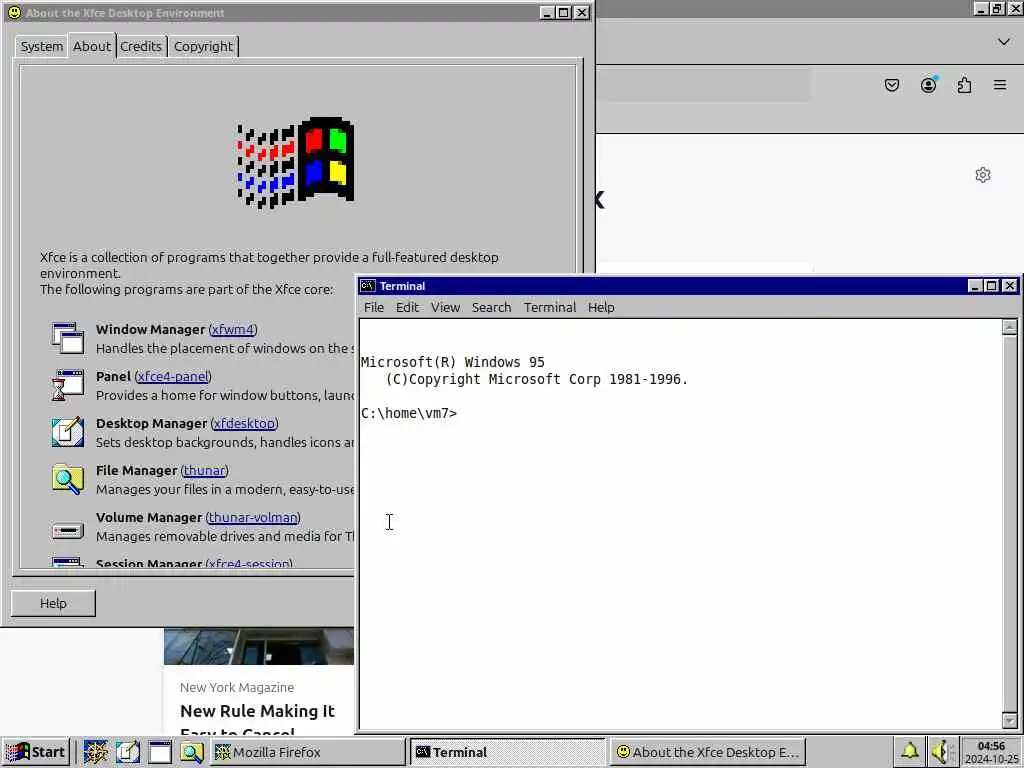Screen dimensions: 1024x768
Task: Switch to the System tab
Action: click(x=42, y=46)
